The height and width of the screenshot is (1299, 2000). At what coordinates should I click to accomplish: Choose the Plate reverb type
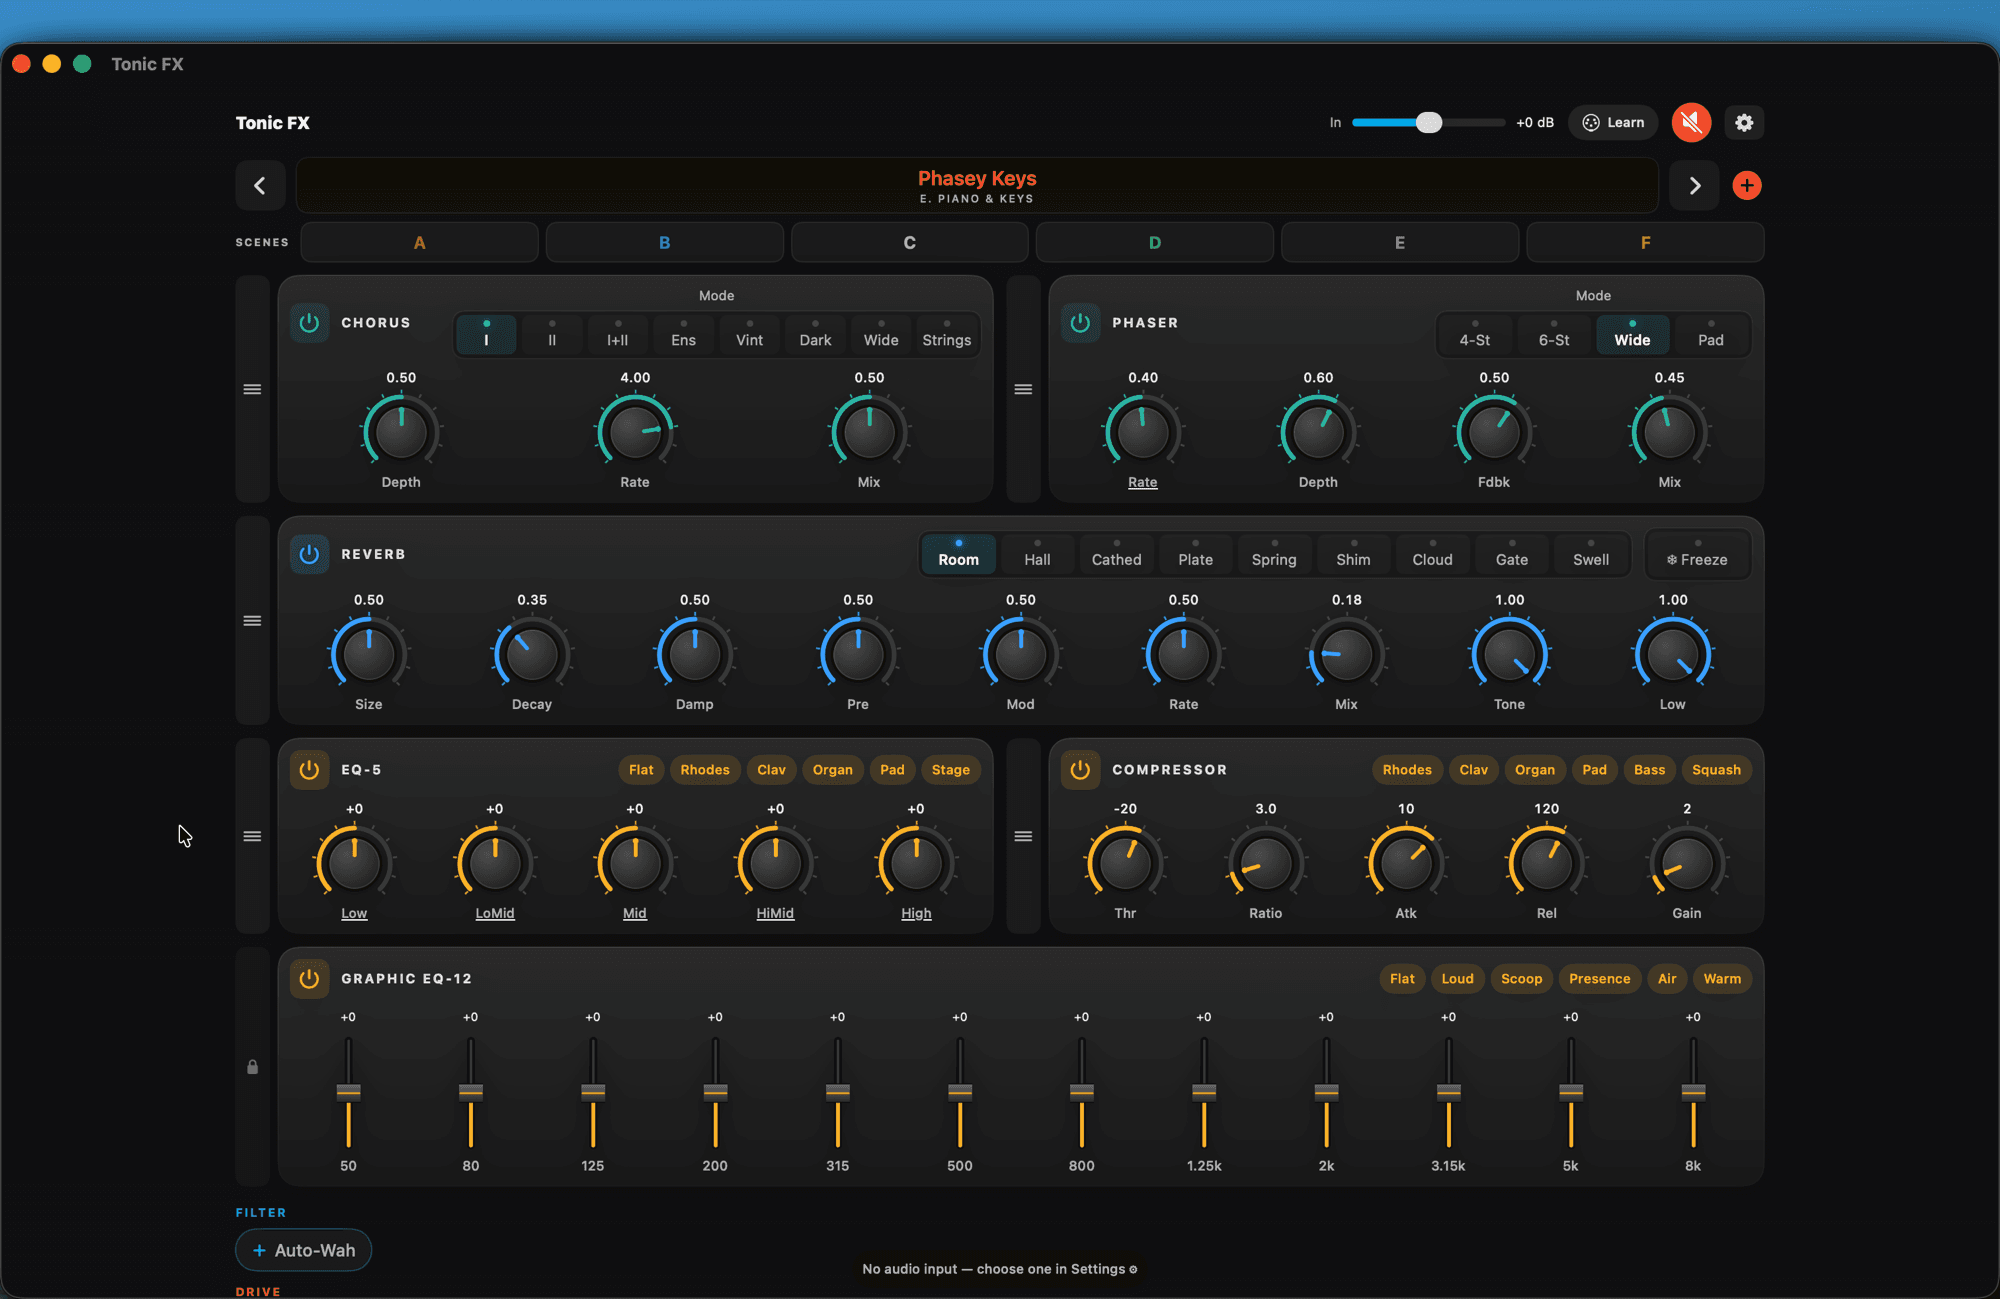(1195, 555)
